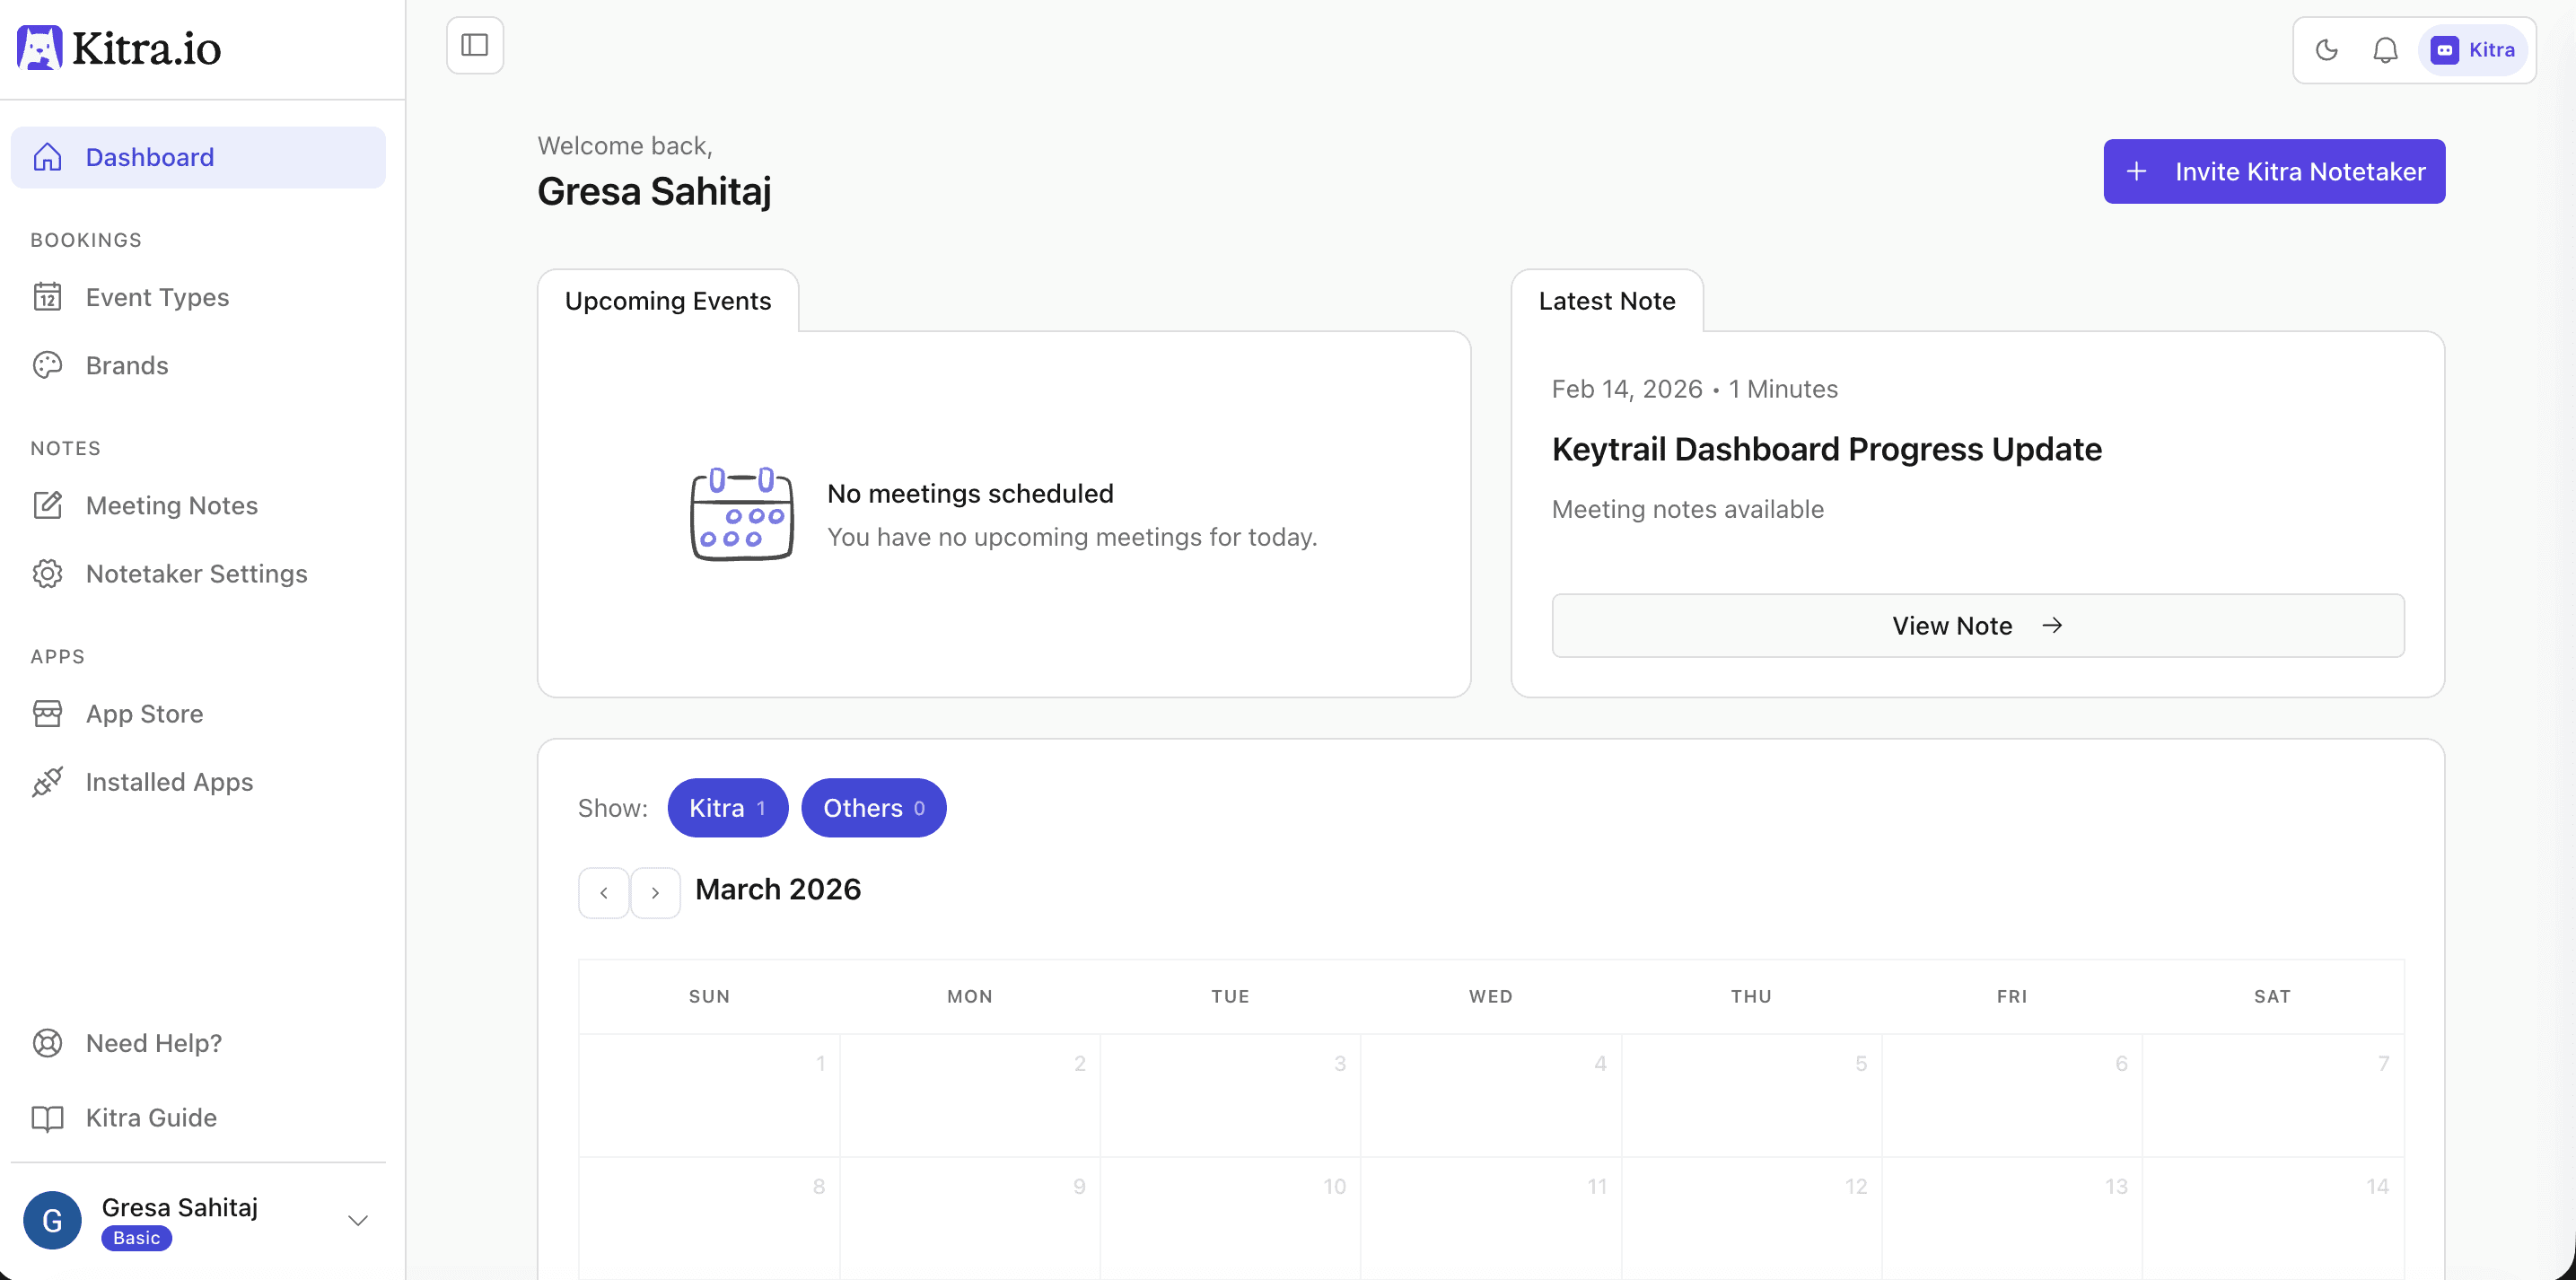Select the Kitra badge in the top bar
Screen dimensions: 2576x1280
pos(2472,49)
